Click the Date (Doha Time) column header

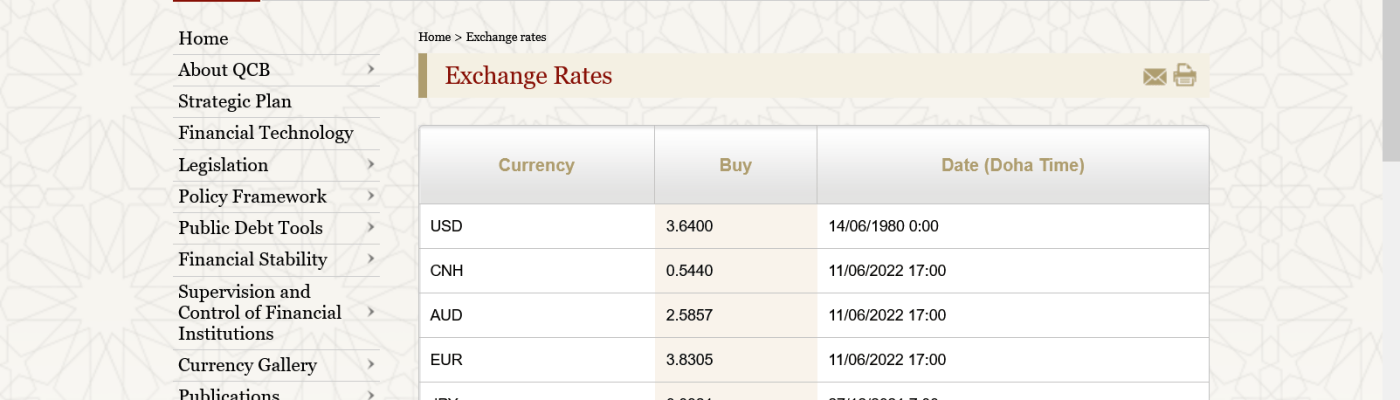tap(1013, 165)
